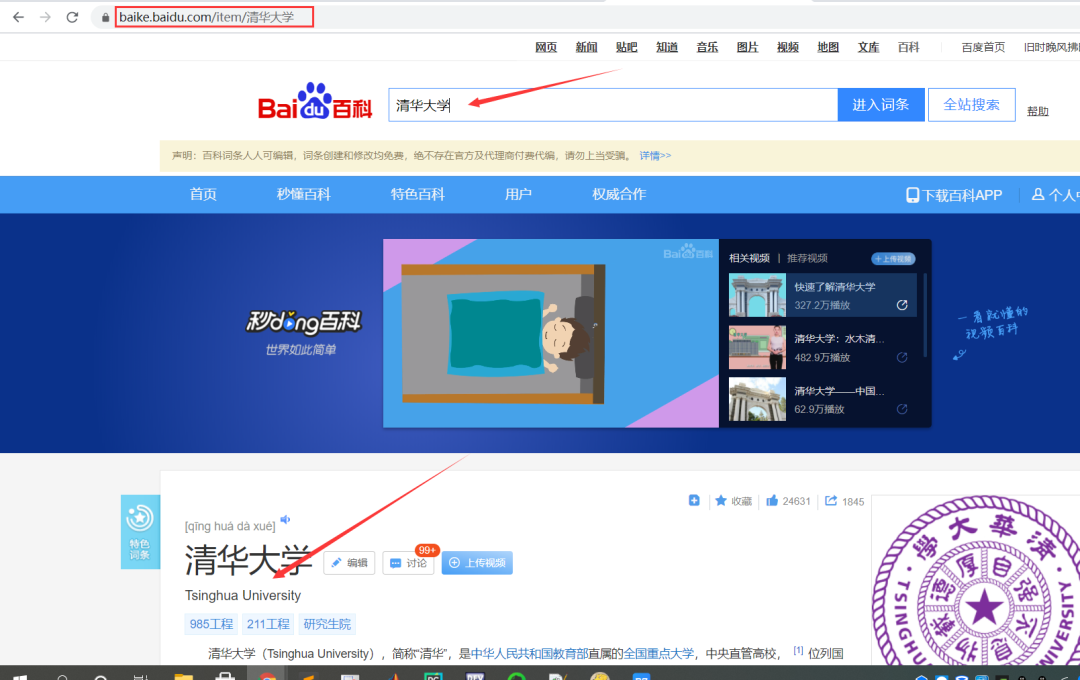Open the [1] reference marker
Image resolution: width=1080 pixels, height=680 pixels.
coord(798,650)
